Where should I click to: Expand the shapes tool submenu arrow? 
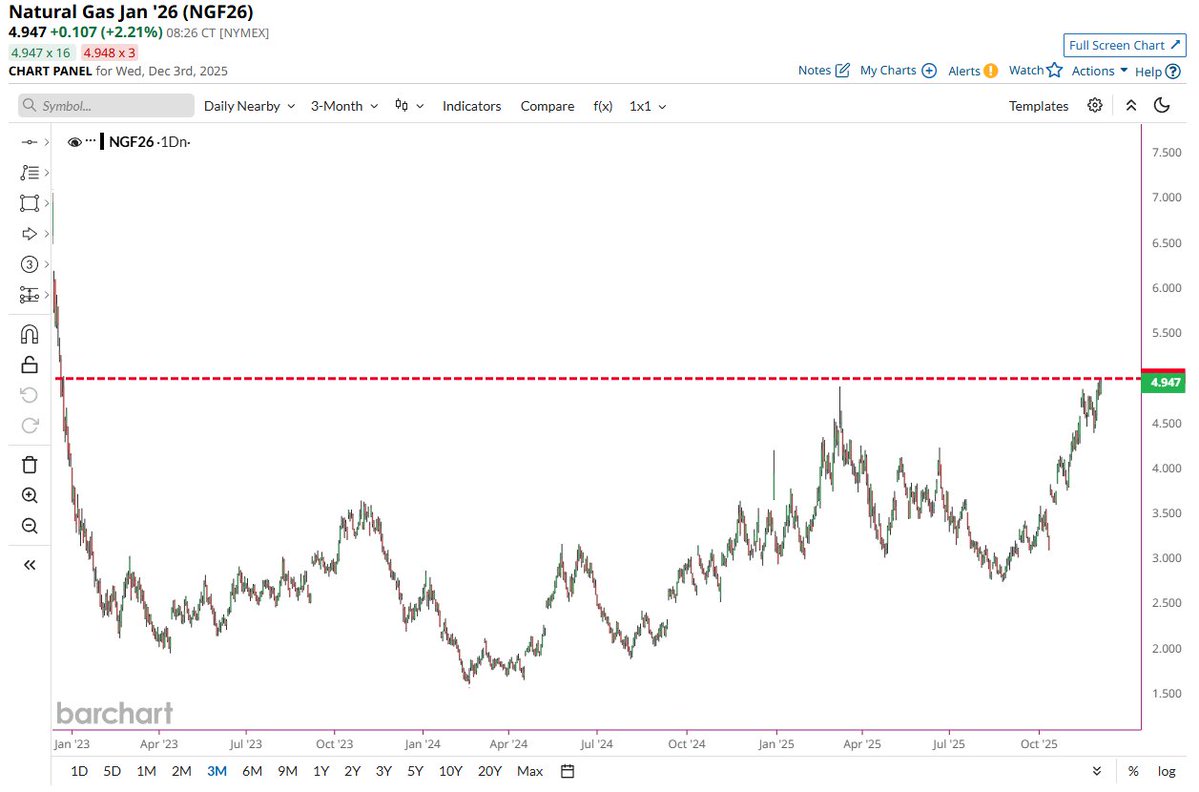click(x=47, y=203)
